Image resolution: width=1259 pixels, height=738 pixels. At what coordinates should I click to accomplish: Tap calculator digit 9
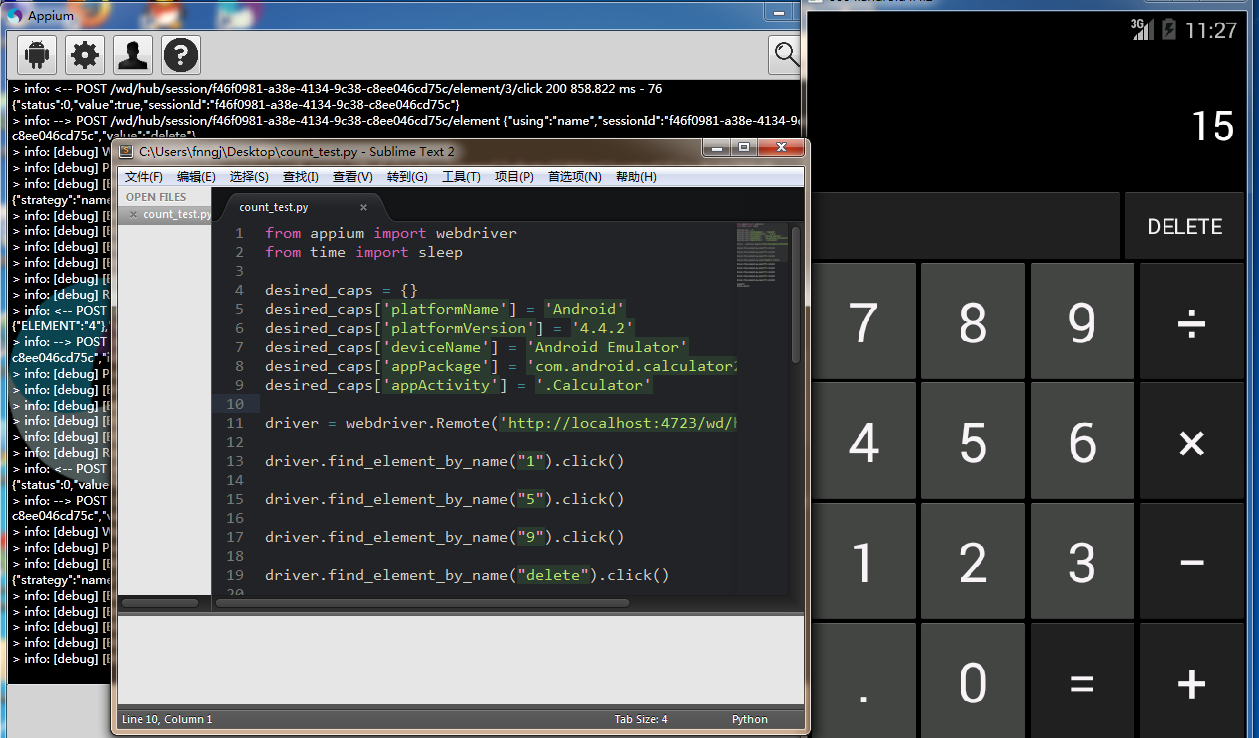[1082, 323]
